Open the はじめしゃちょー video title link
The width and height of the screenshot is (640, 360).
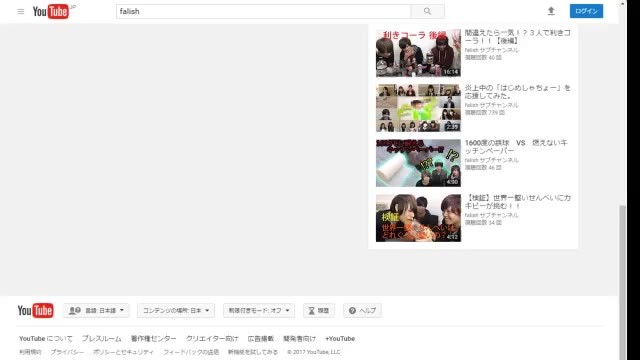coord(518,92)
